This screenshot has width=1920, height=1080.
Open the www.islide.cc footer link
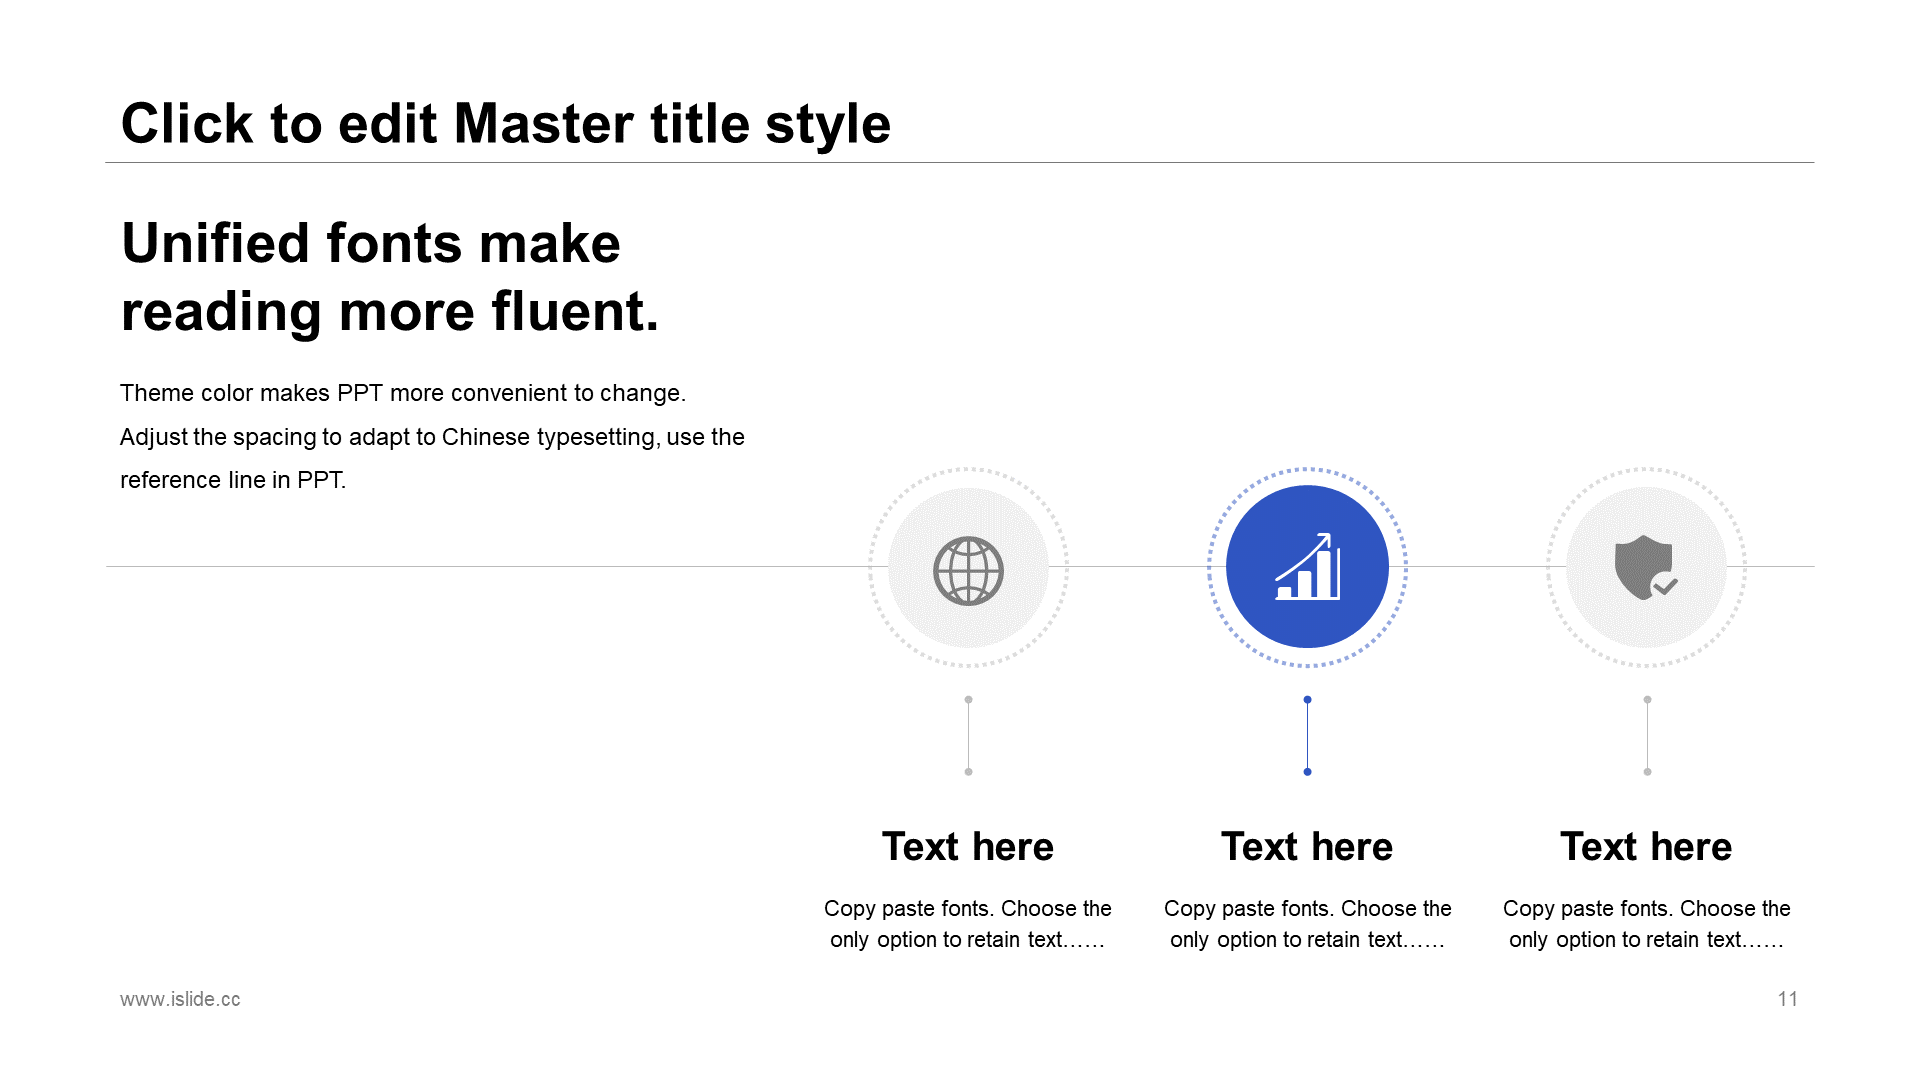180,999
